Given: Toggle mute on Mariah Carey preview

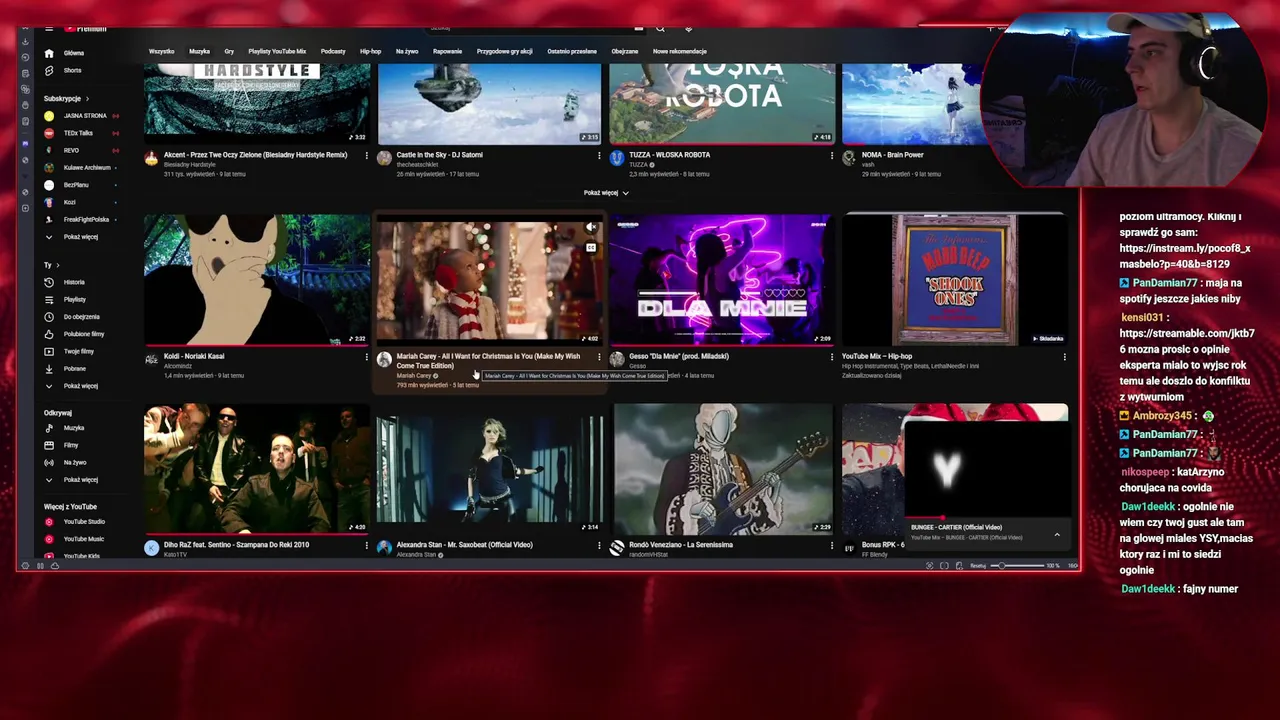Looking at the screenshot, I should click(x=591, y=229).
